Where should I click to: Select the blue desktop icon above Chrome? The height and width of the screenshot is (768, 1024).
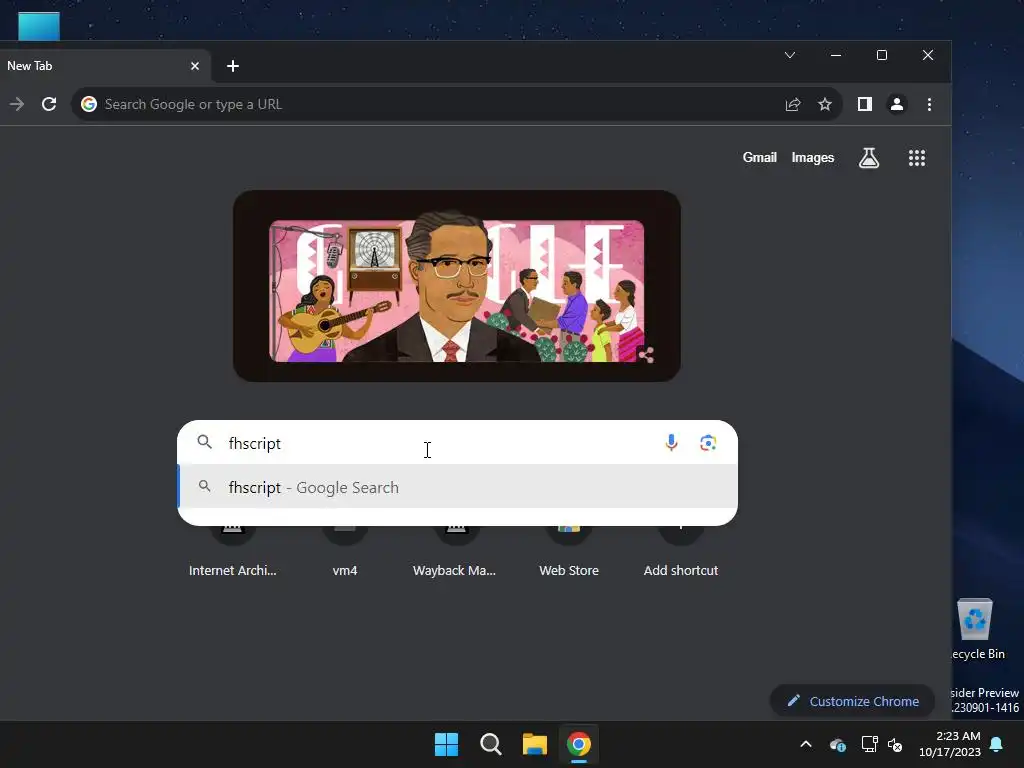pos(39,26)
